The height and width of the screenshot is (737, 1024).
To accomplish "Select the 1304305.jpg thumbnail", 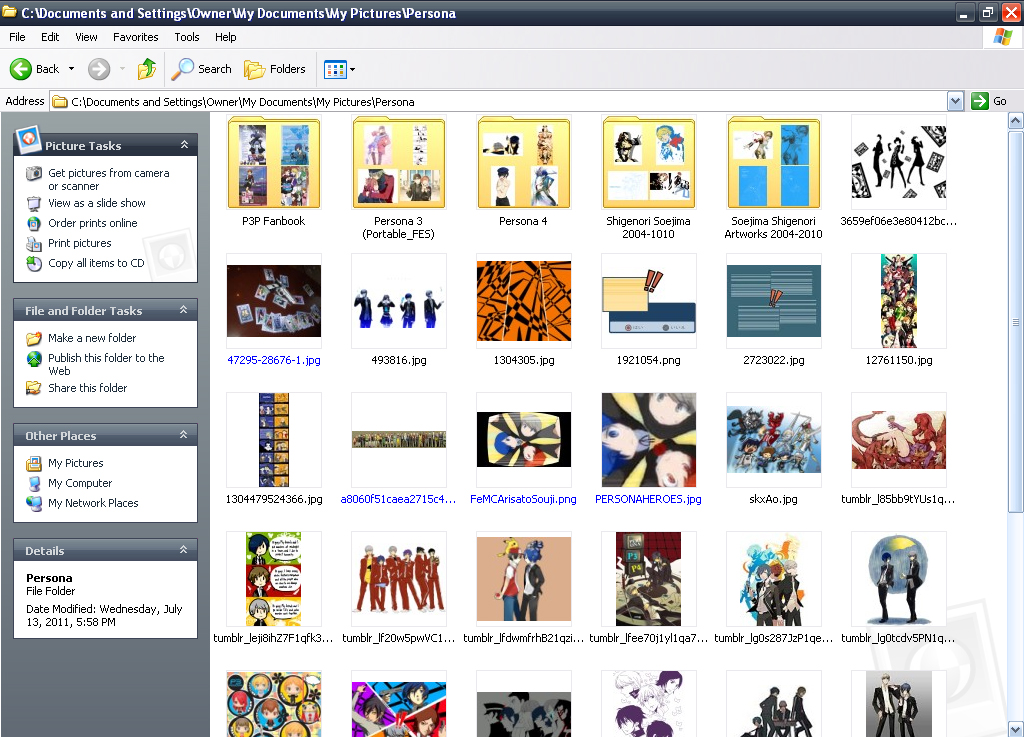I will pos(524,301).
